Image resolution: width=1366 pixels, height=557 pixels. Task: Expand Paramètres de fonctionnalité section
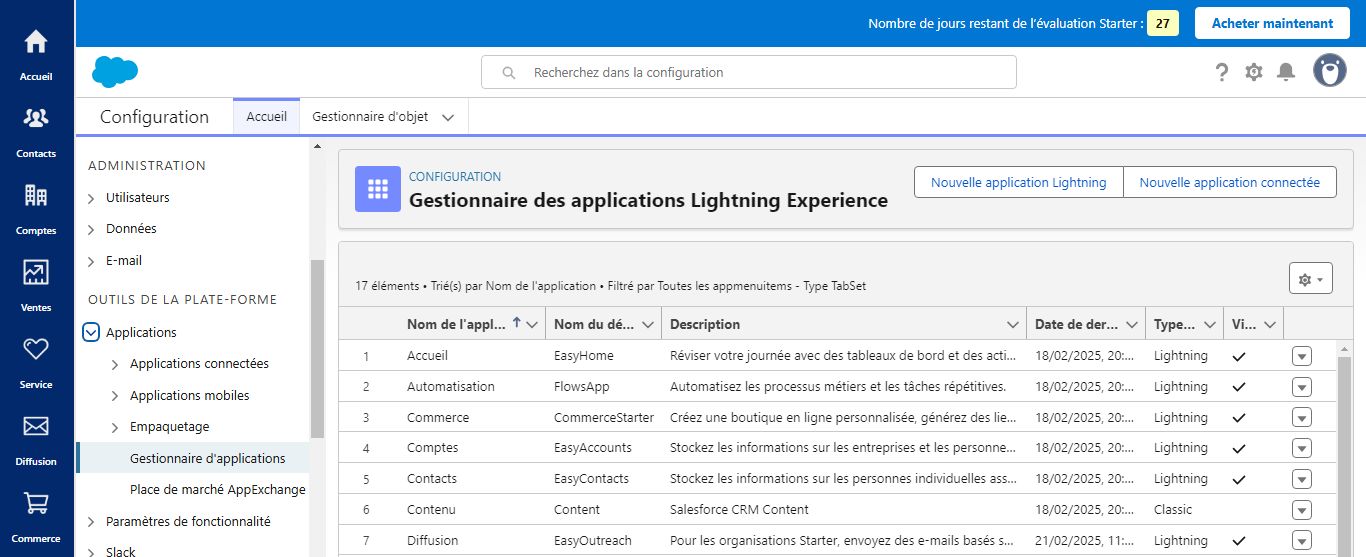tap(91, 522)
